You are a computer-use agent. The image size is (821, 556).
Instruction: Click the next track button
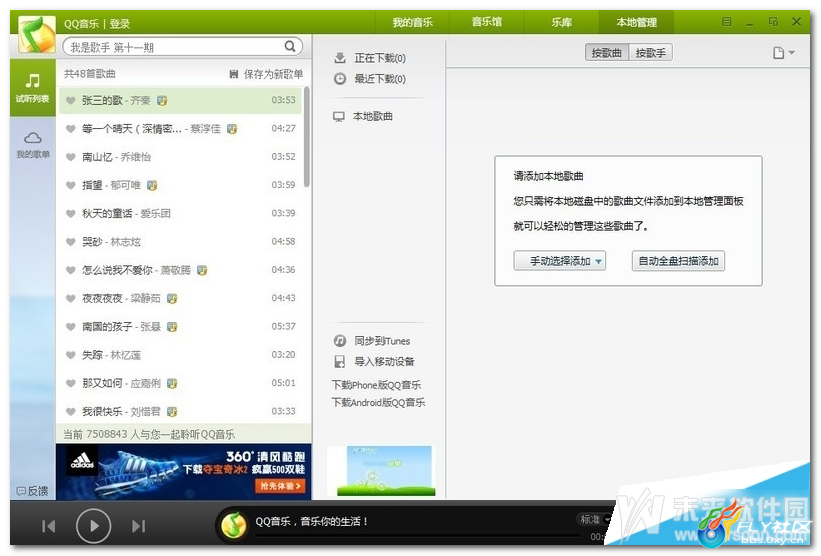point(139,526)
